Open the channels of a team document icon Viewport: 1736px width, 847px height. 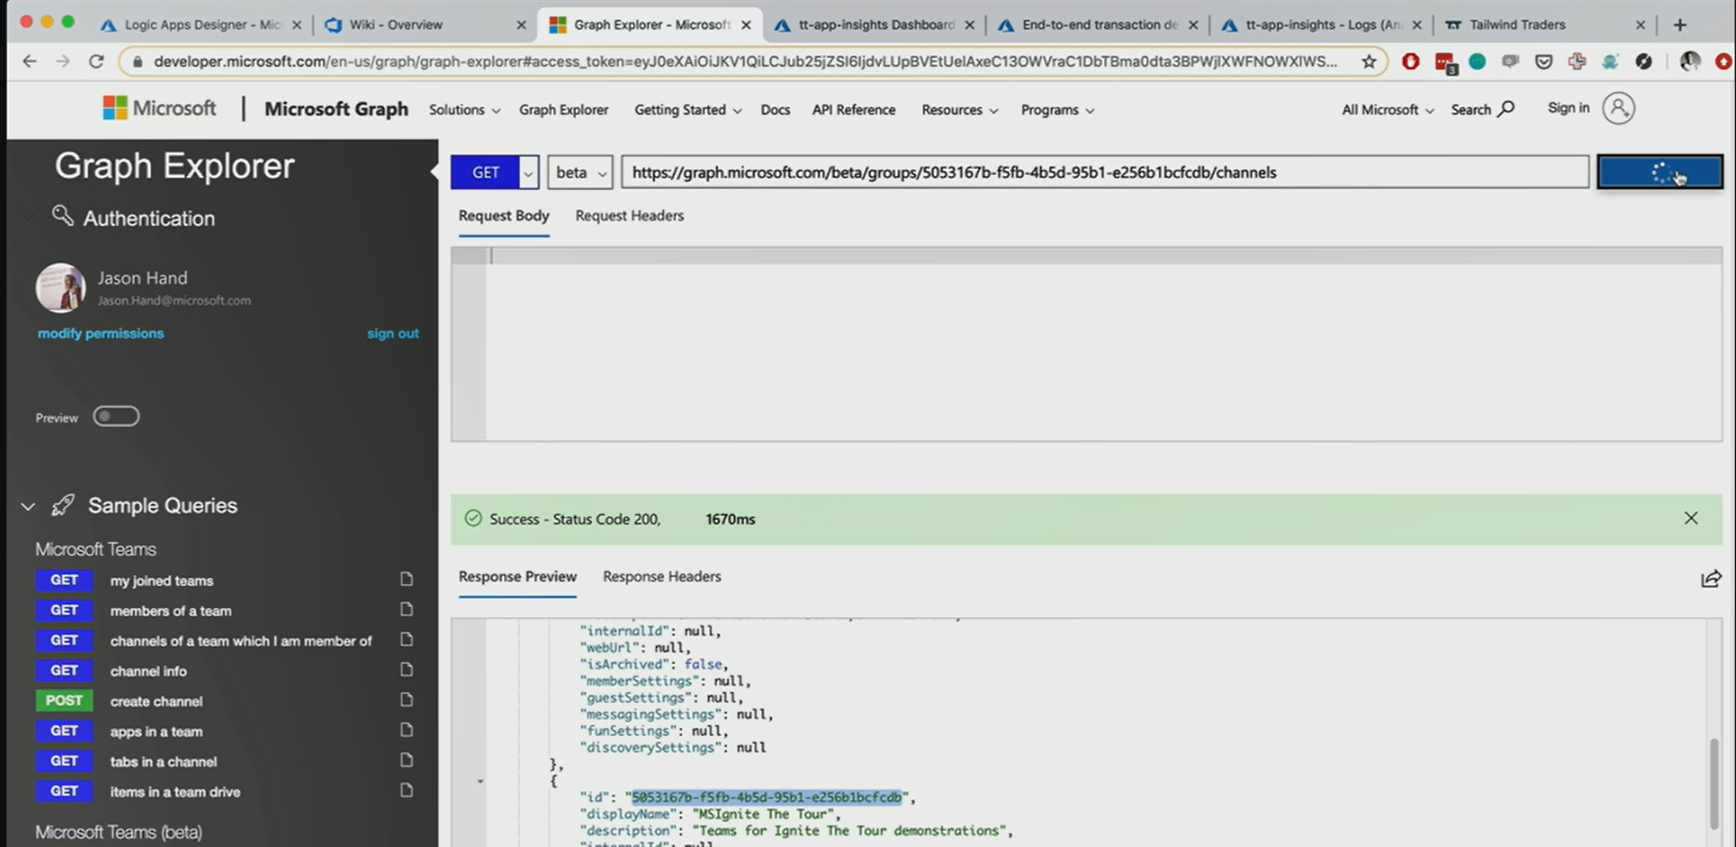406,639
